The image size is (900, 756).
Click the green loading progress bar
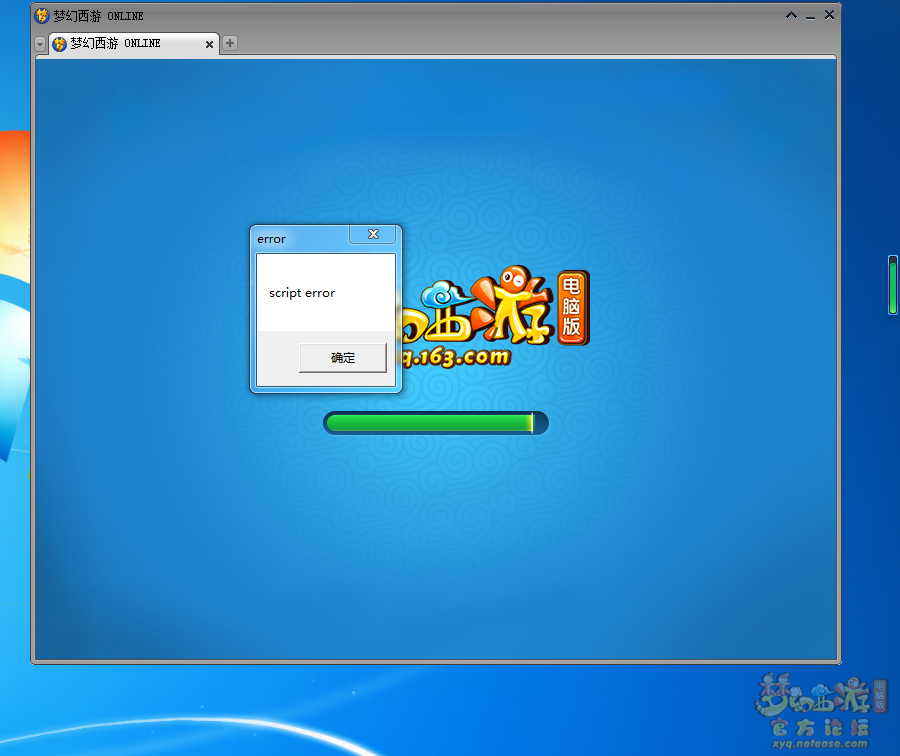coord(436,423)
